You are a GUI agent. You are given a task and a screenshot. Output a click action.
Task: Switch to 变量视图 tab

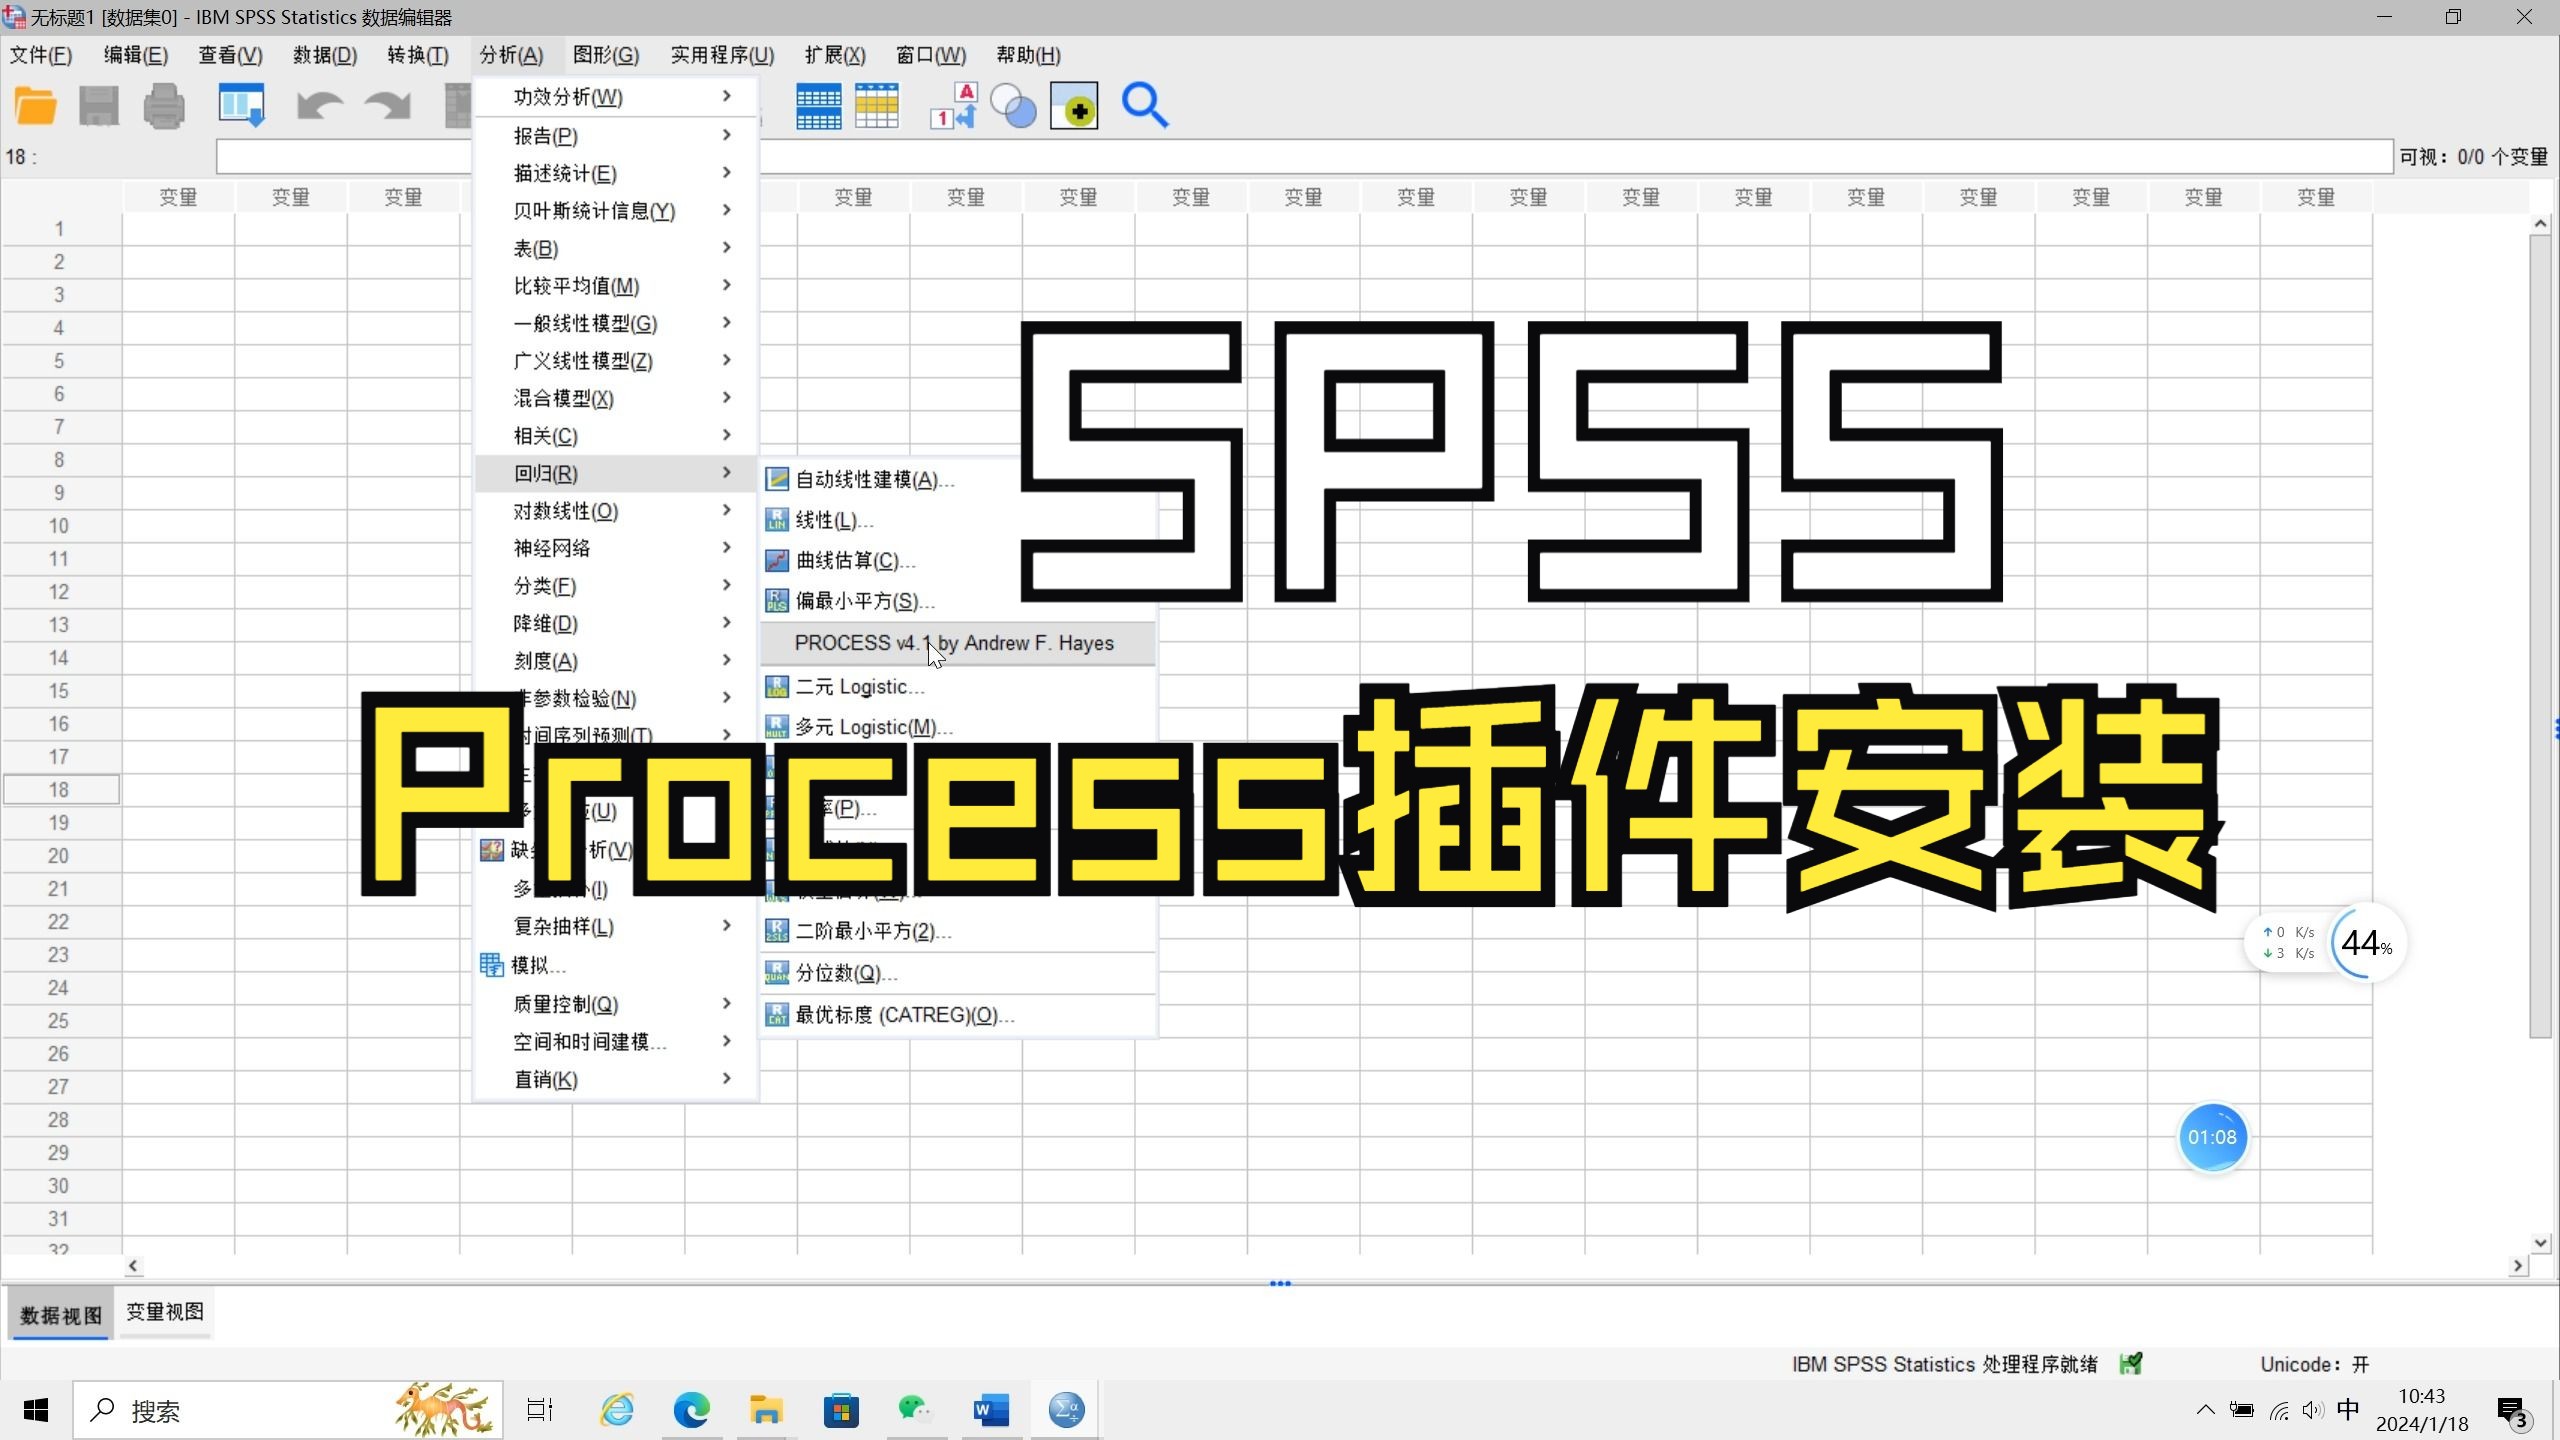pyautogui.click(x=165, y=1312)
